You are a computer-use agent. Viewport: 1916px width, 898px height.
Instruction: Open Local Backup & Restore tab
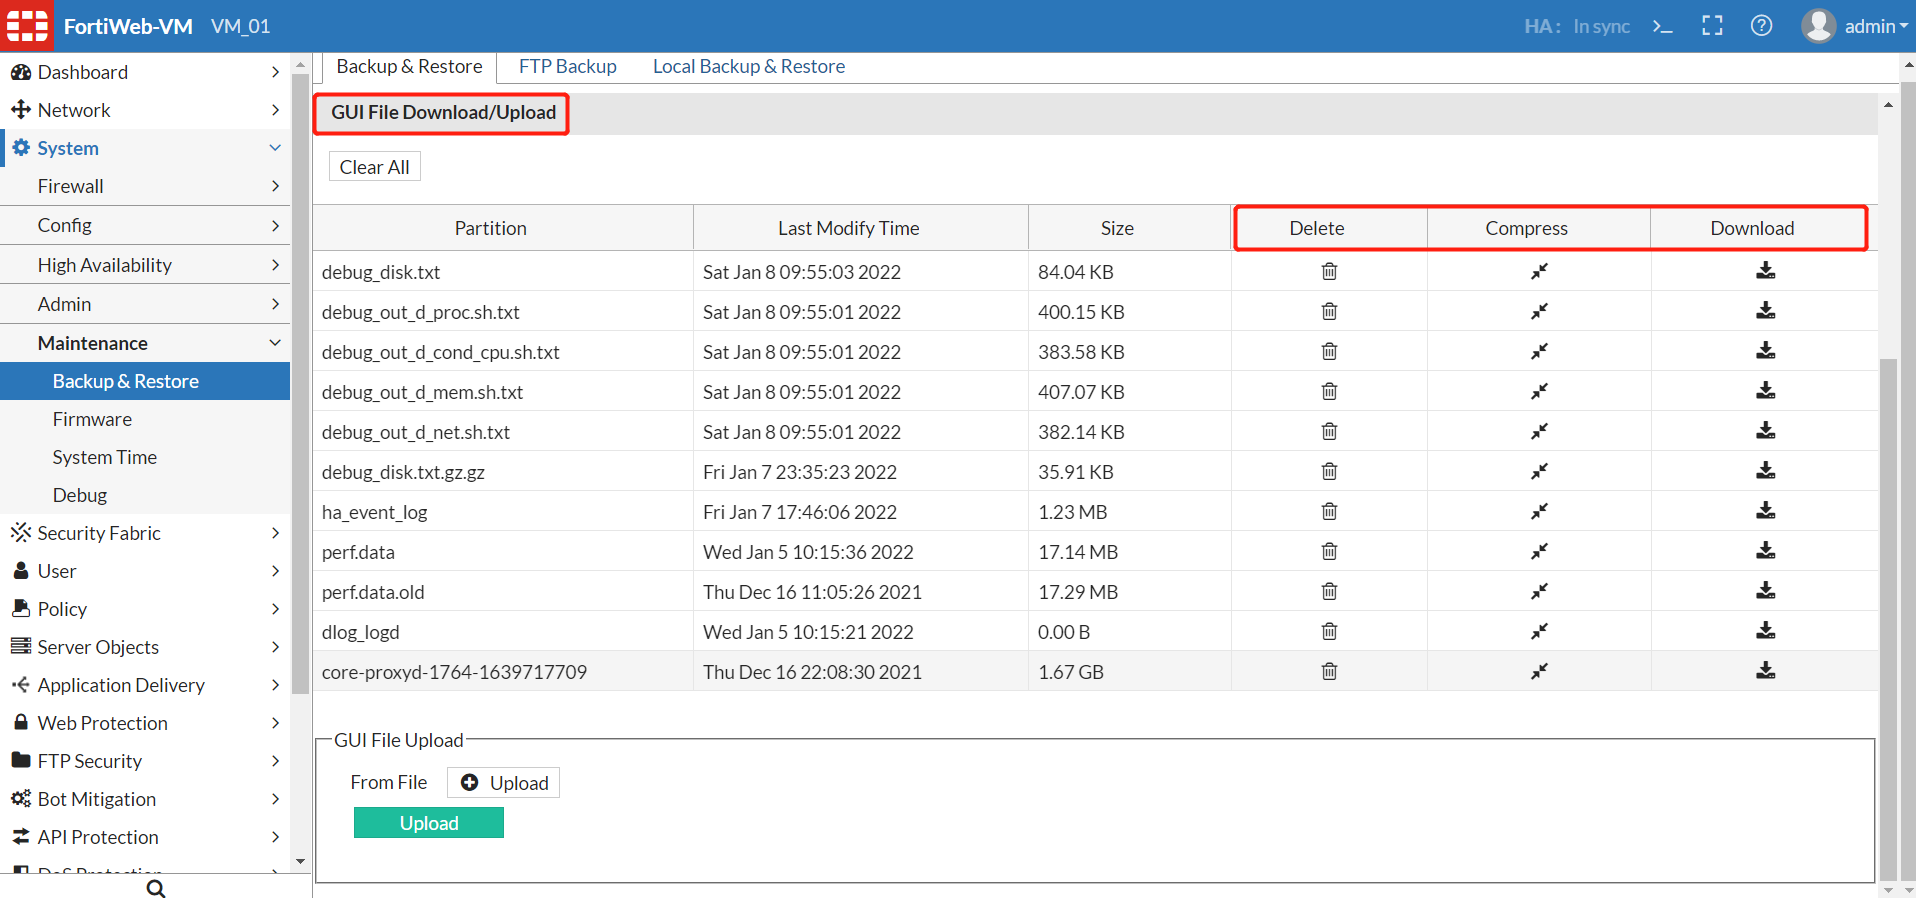pos(748,66)
